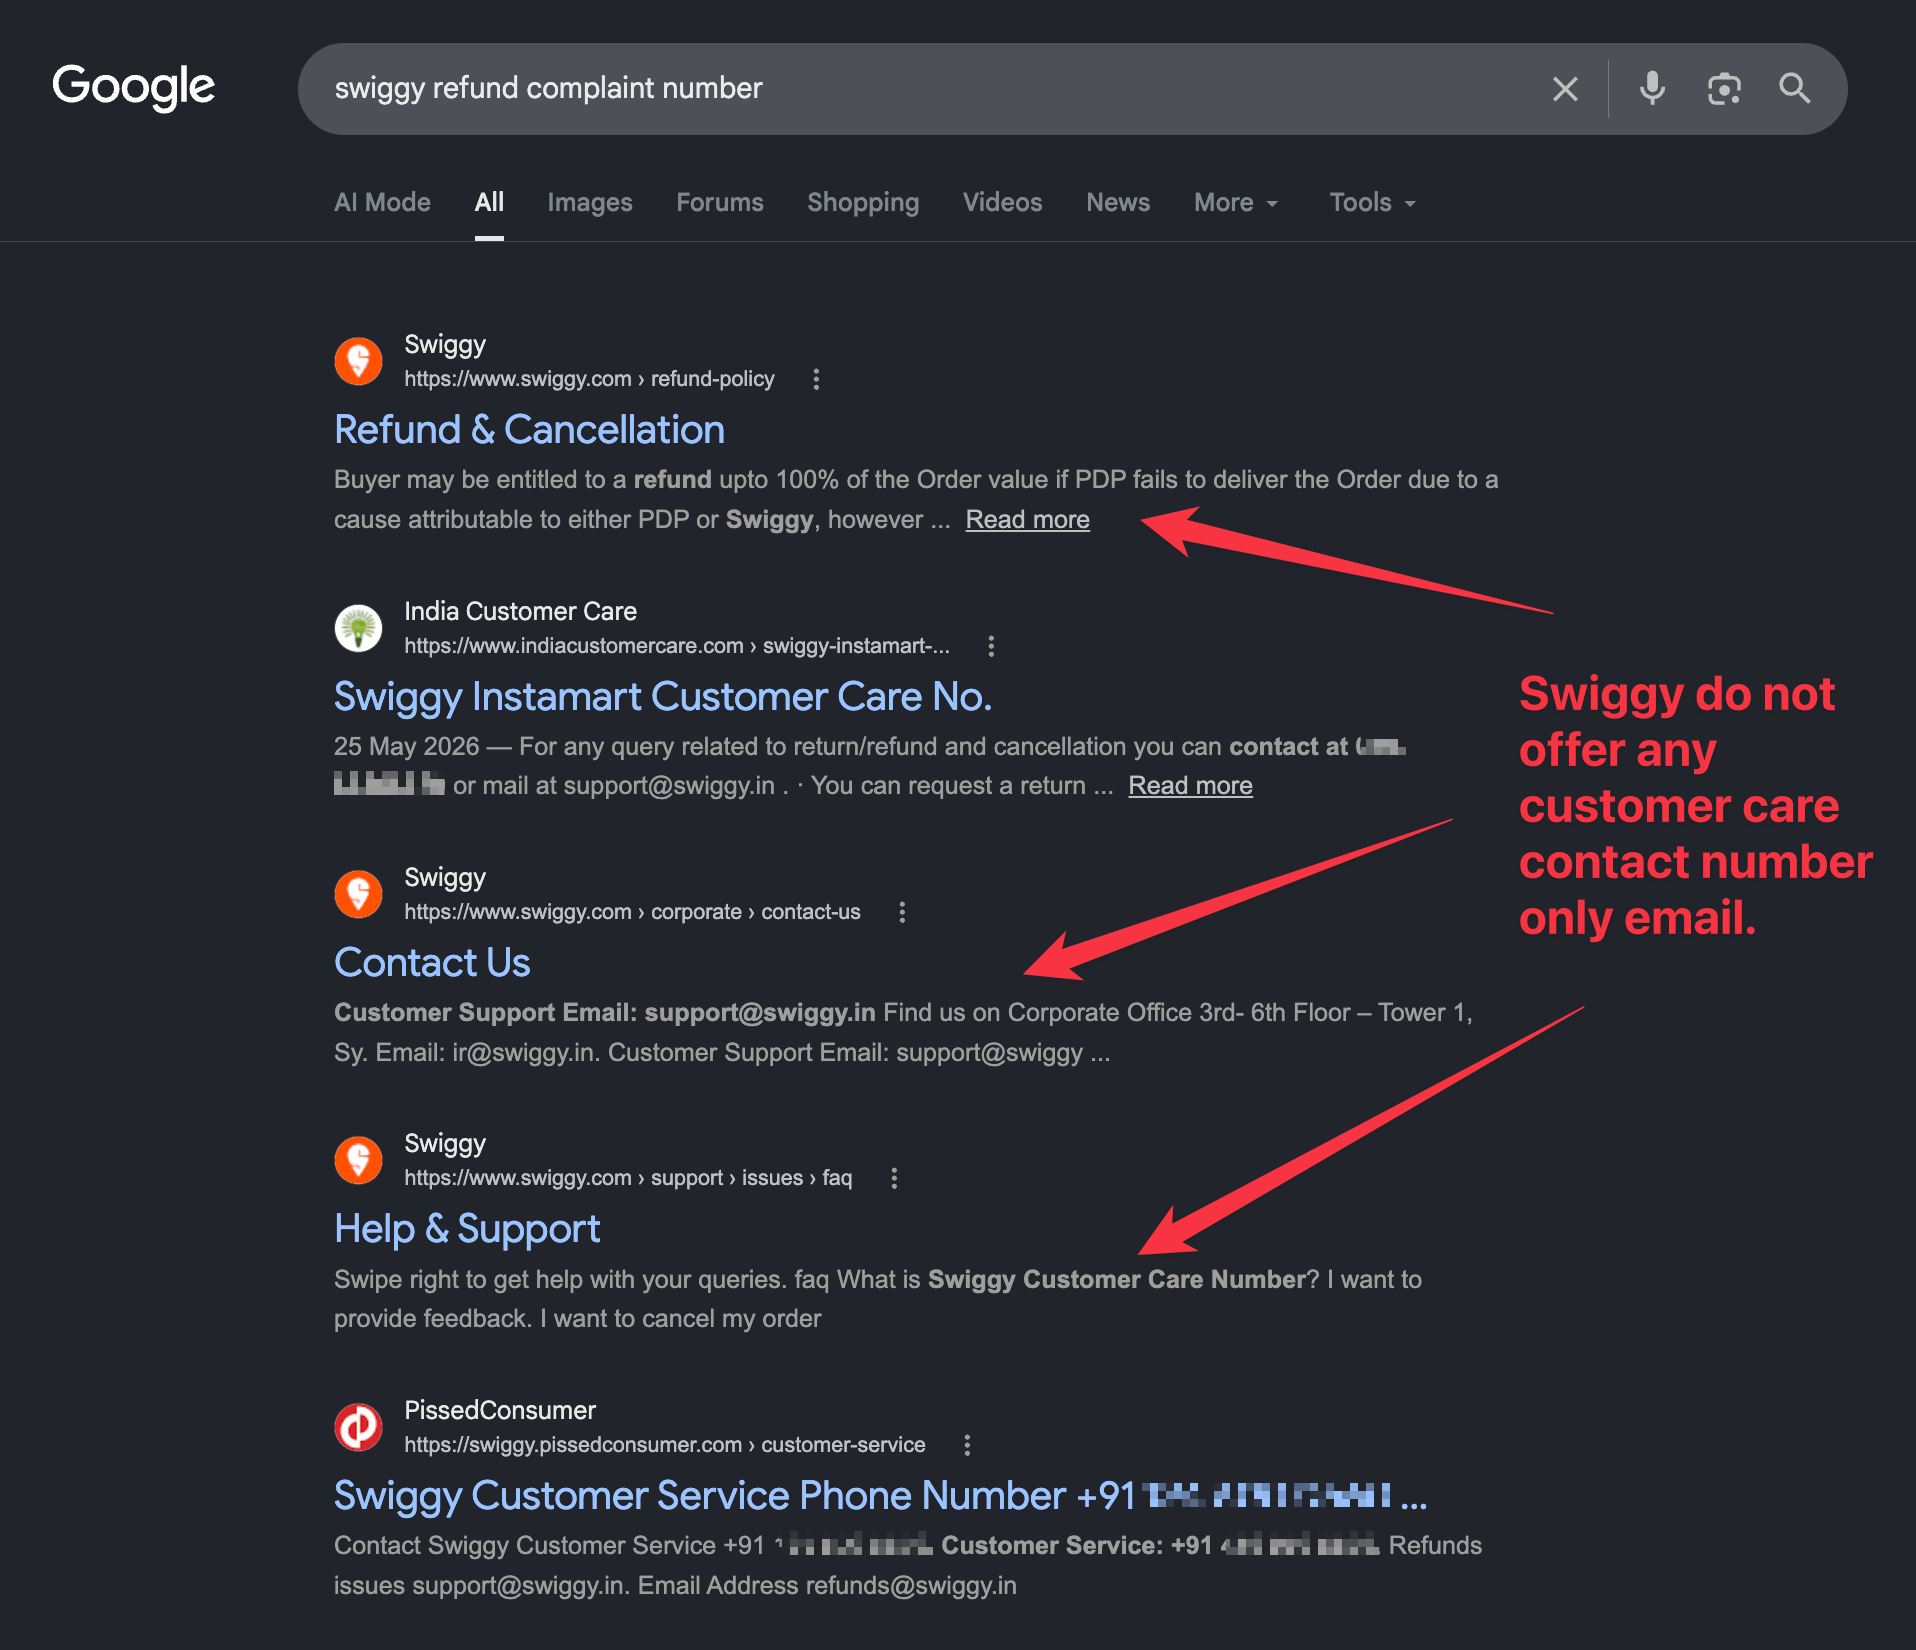The height and width of the screenshot is (1650, 1916).
Task: Click the swiggy.com support issues faq URL
Action: [x=628, y=1178]
